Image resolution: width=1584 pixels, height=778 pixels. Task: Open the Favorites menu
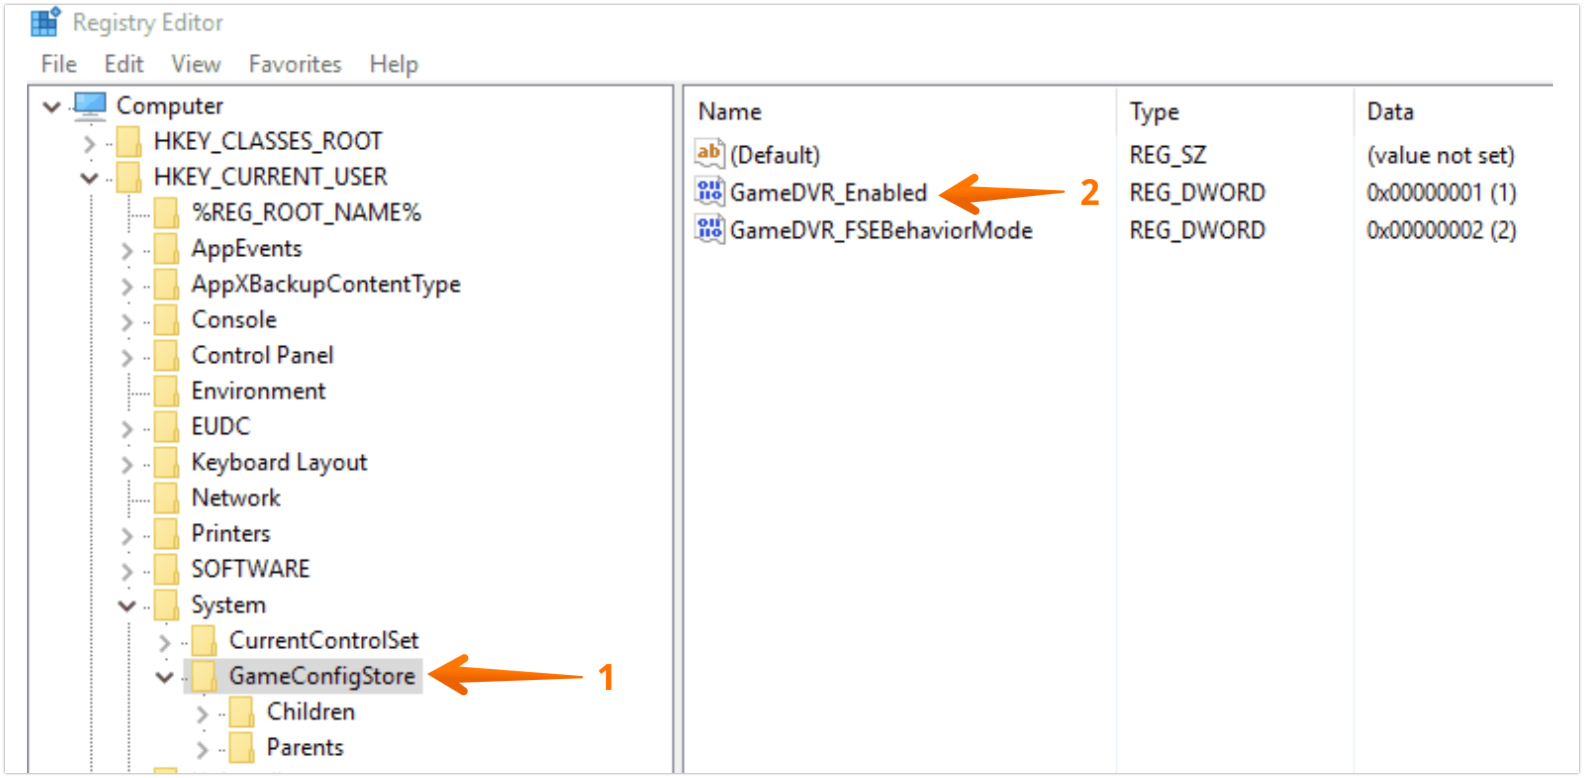[295, 64]
